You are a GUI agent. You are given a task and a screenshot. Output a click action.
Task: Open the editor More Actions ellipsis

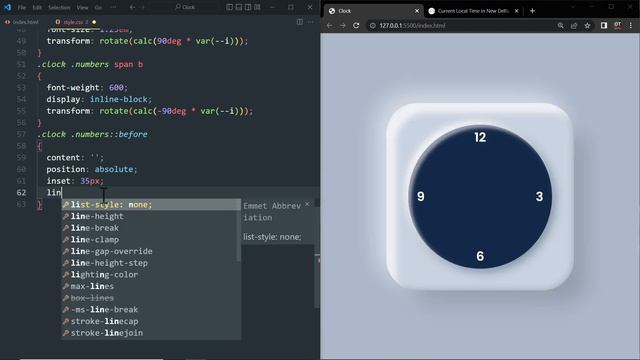point(311,22)
